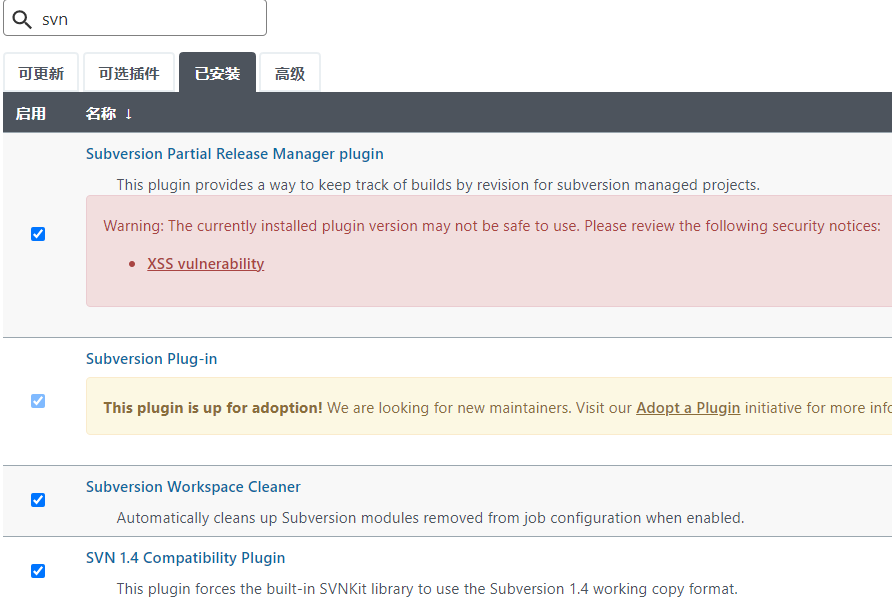Click the text 'This plugin is up for adoption!'
Image resolution: width=892 pixels, height=603 pixels.
pos(213,408)
